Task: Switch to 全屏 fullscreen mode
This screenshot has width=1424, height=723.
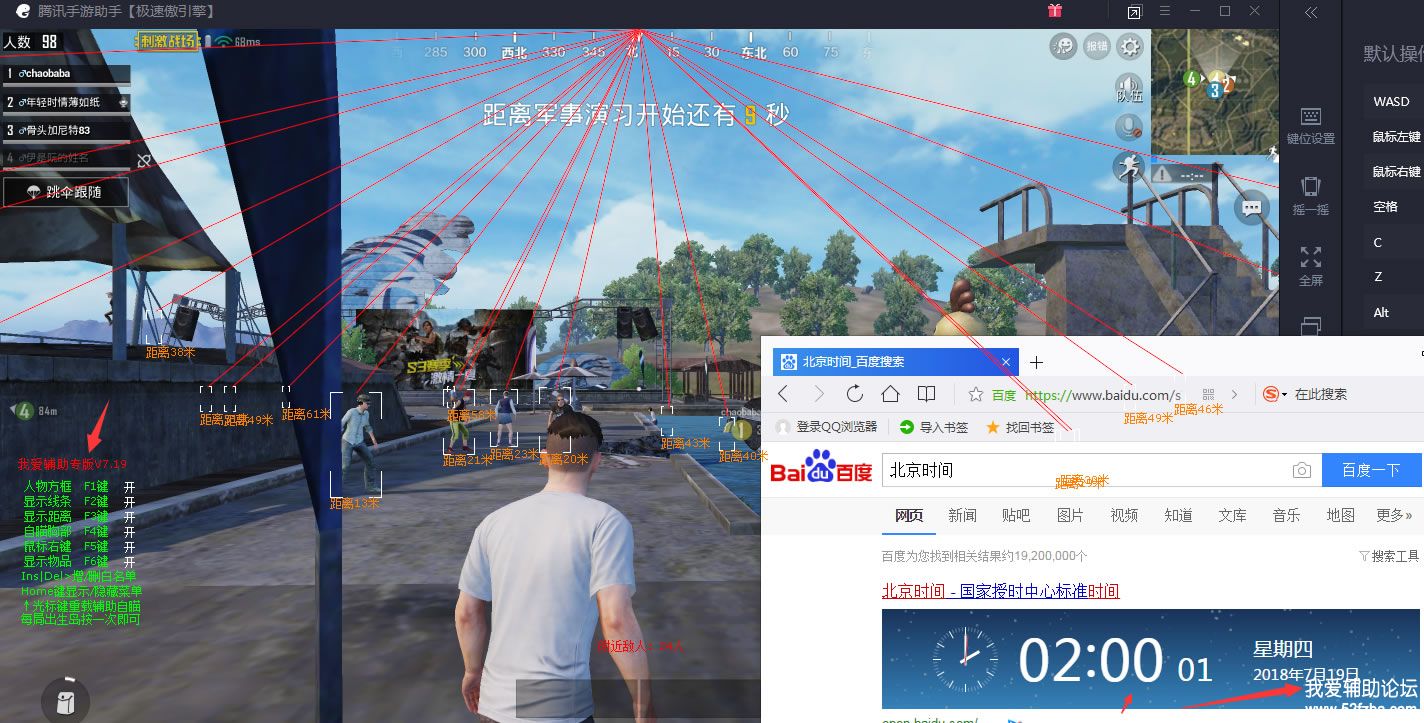Action: [x=1311, y=266]
